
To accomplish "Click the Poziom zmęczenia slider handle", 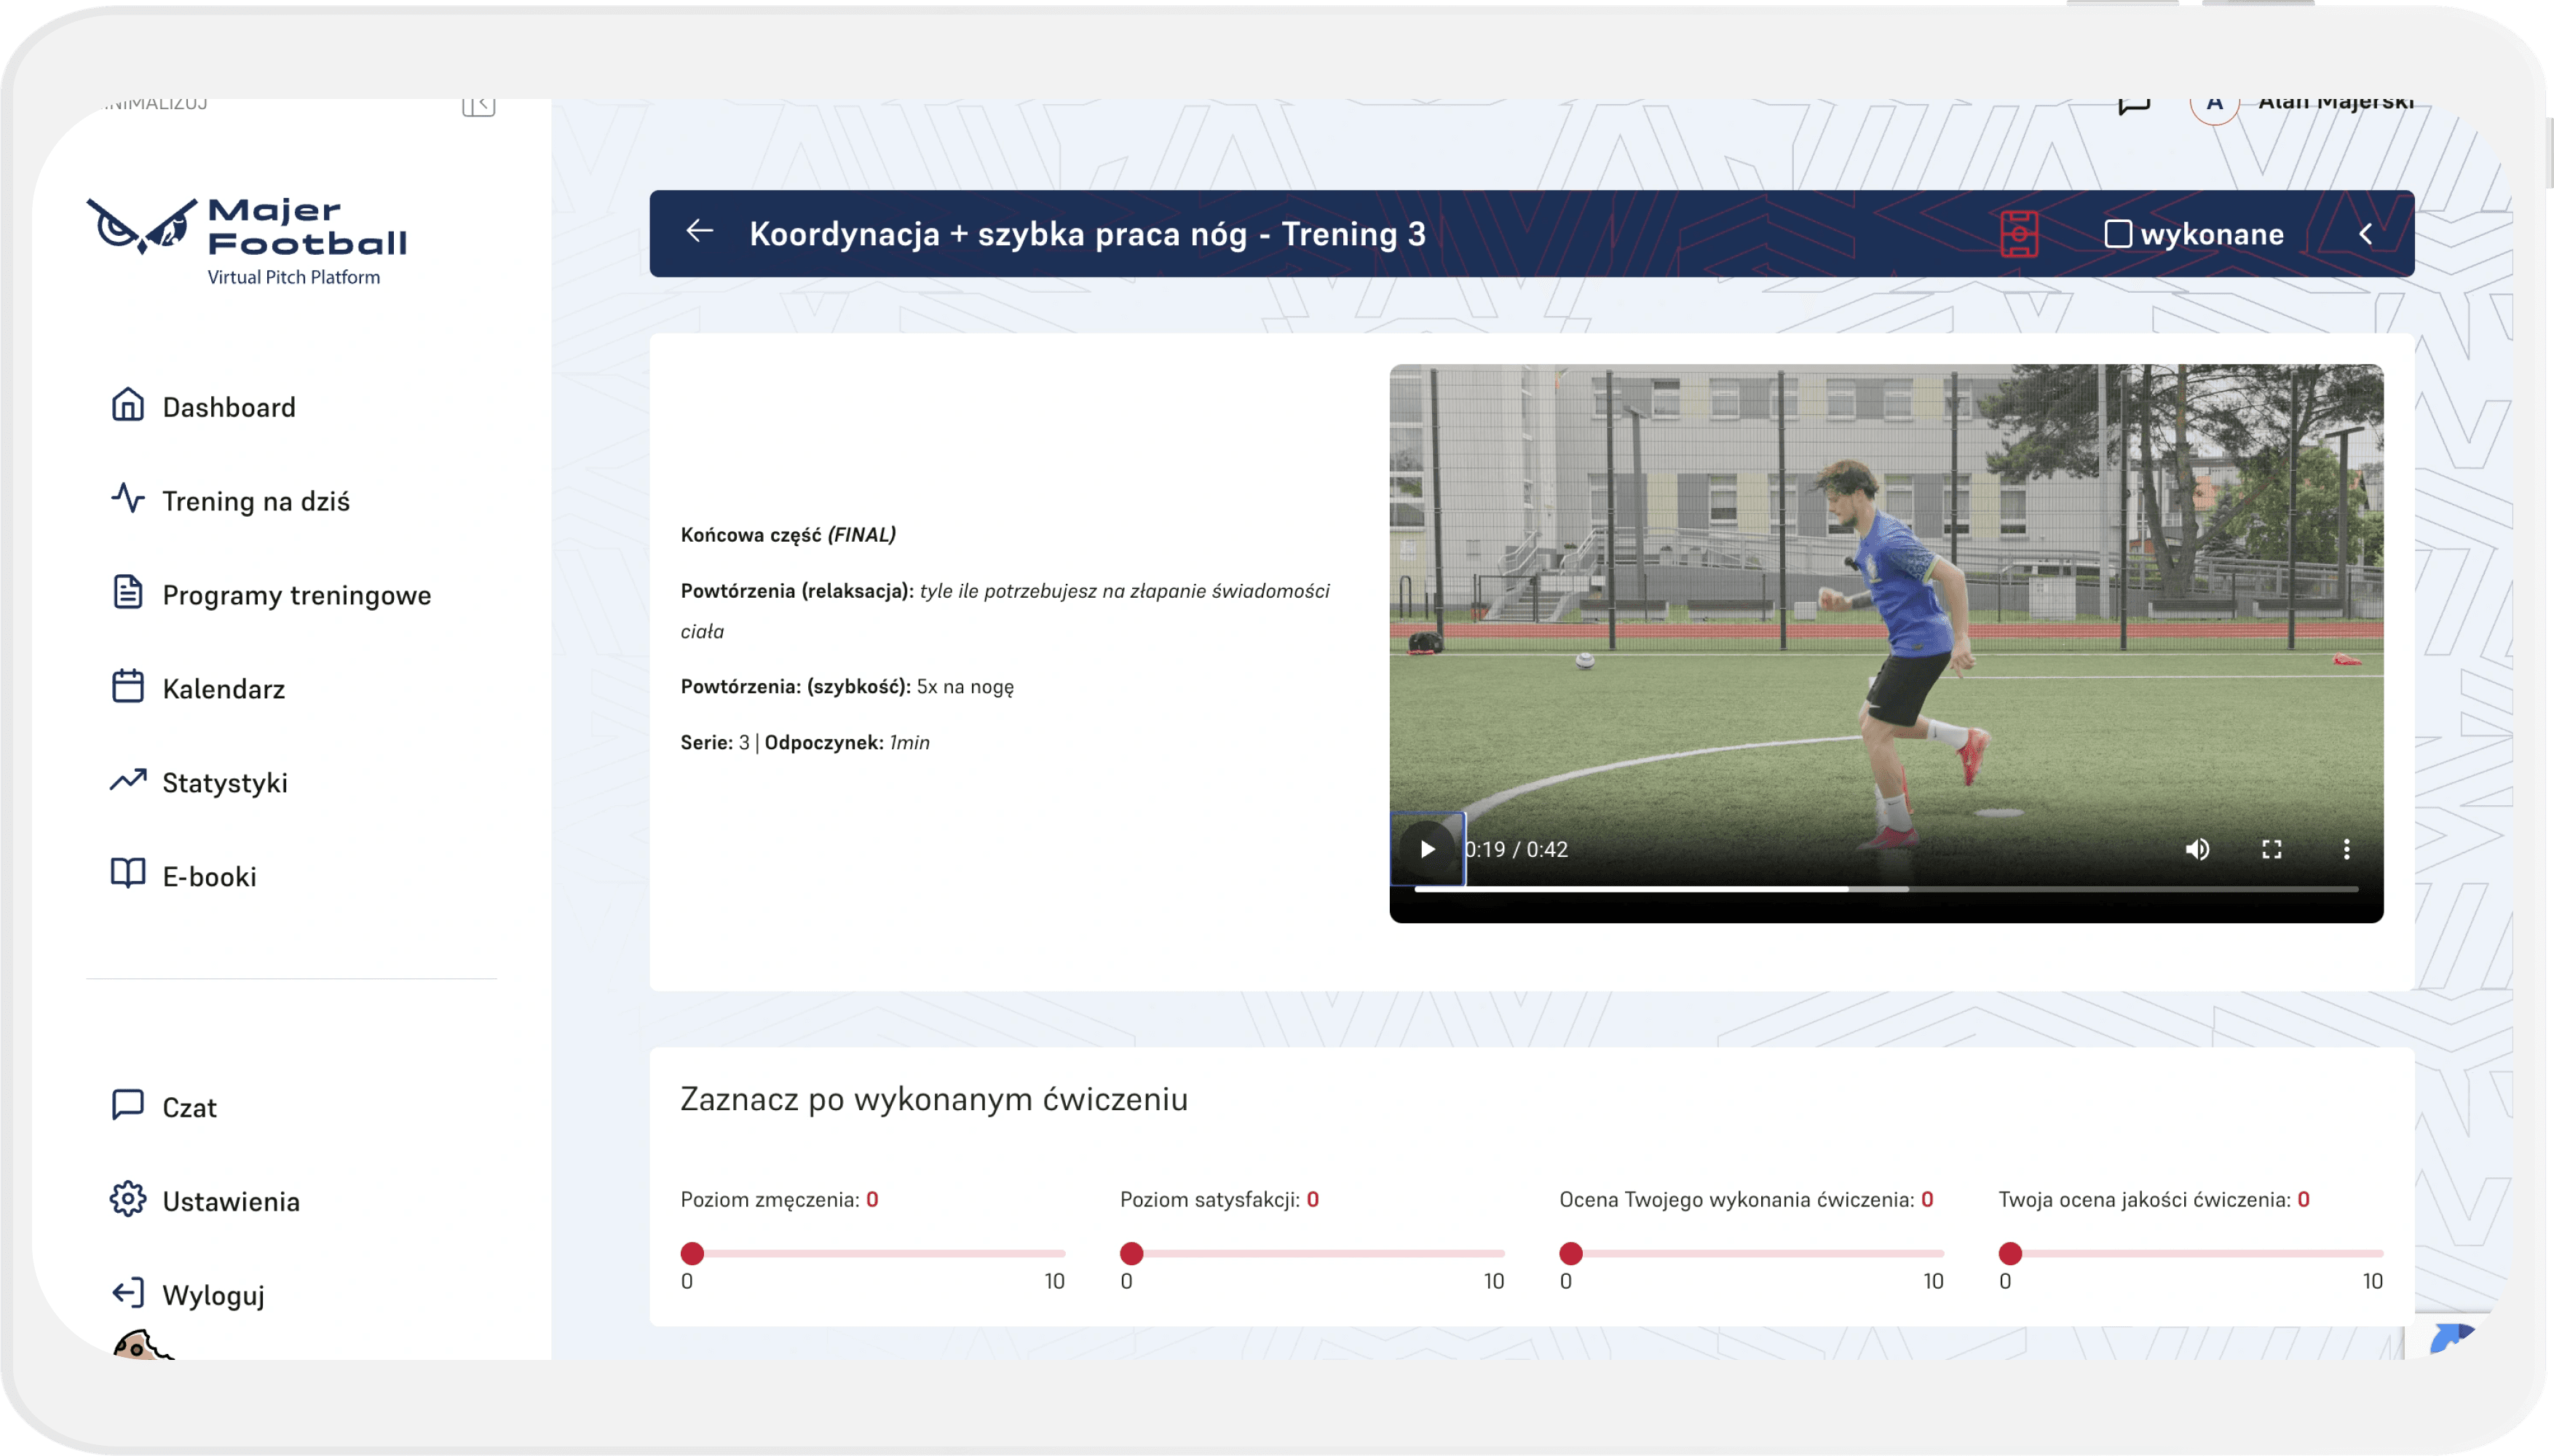I will click(x=692, y=1253).
